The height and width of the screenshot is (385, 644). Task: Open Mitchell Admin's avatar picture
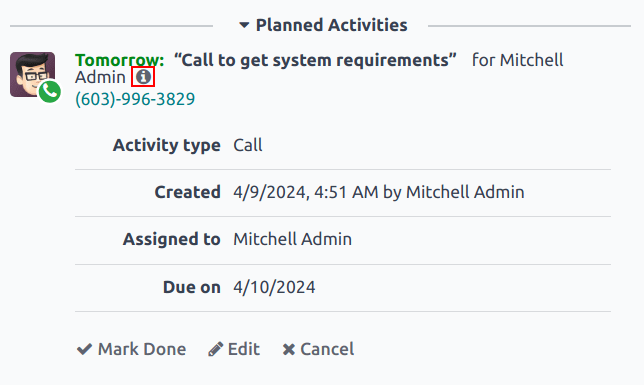[x=32, y=74]
